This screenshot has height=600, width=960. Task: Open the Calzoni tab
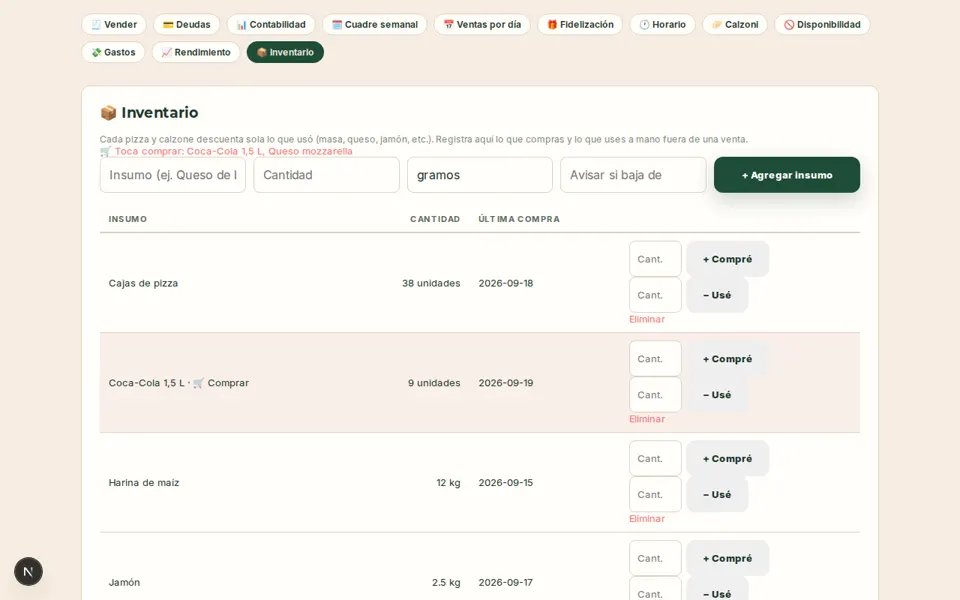point(735,24)
